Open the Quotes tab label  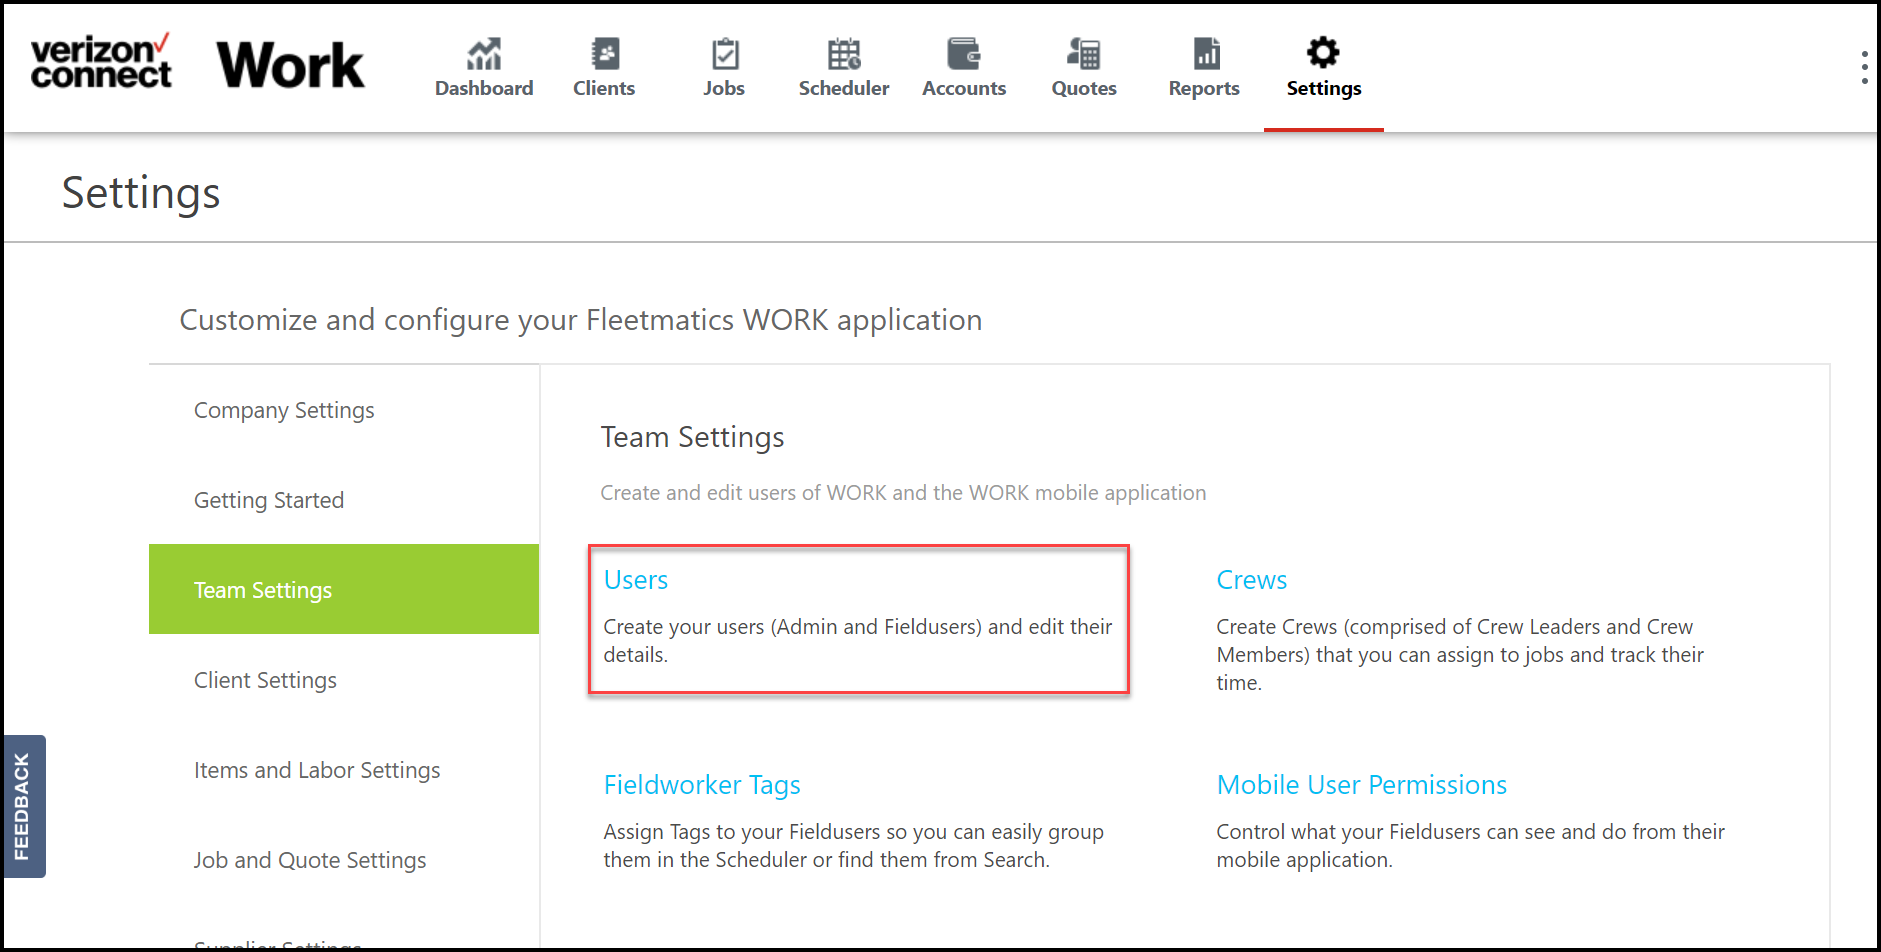point(1084,88)
